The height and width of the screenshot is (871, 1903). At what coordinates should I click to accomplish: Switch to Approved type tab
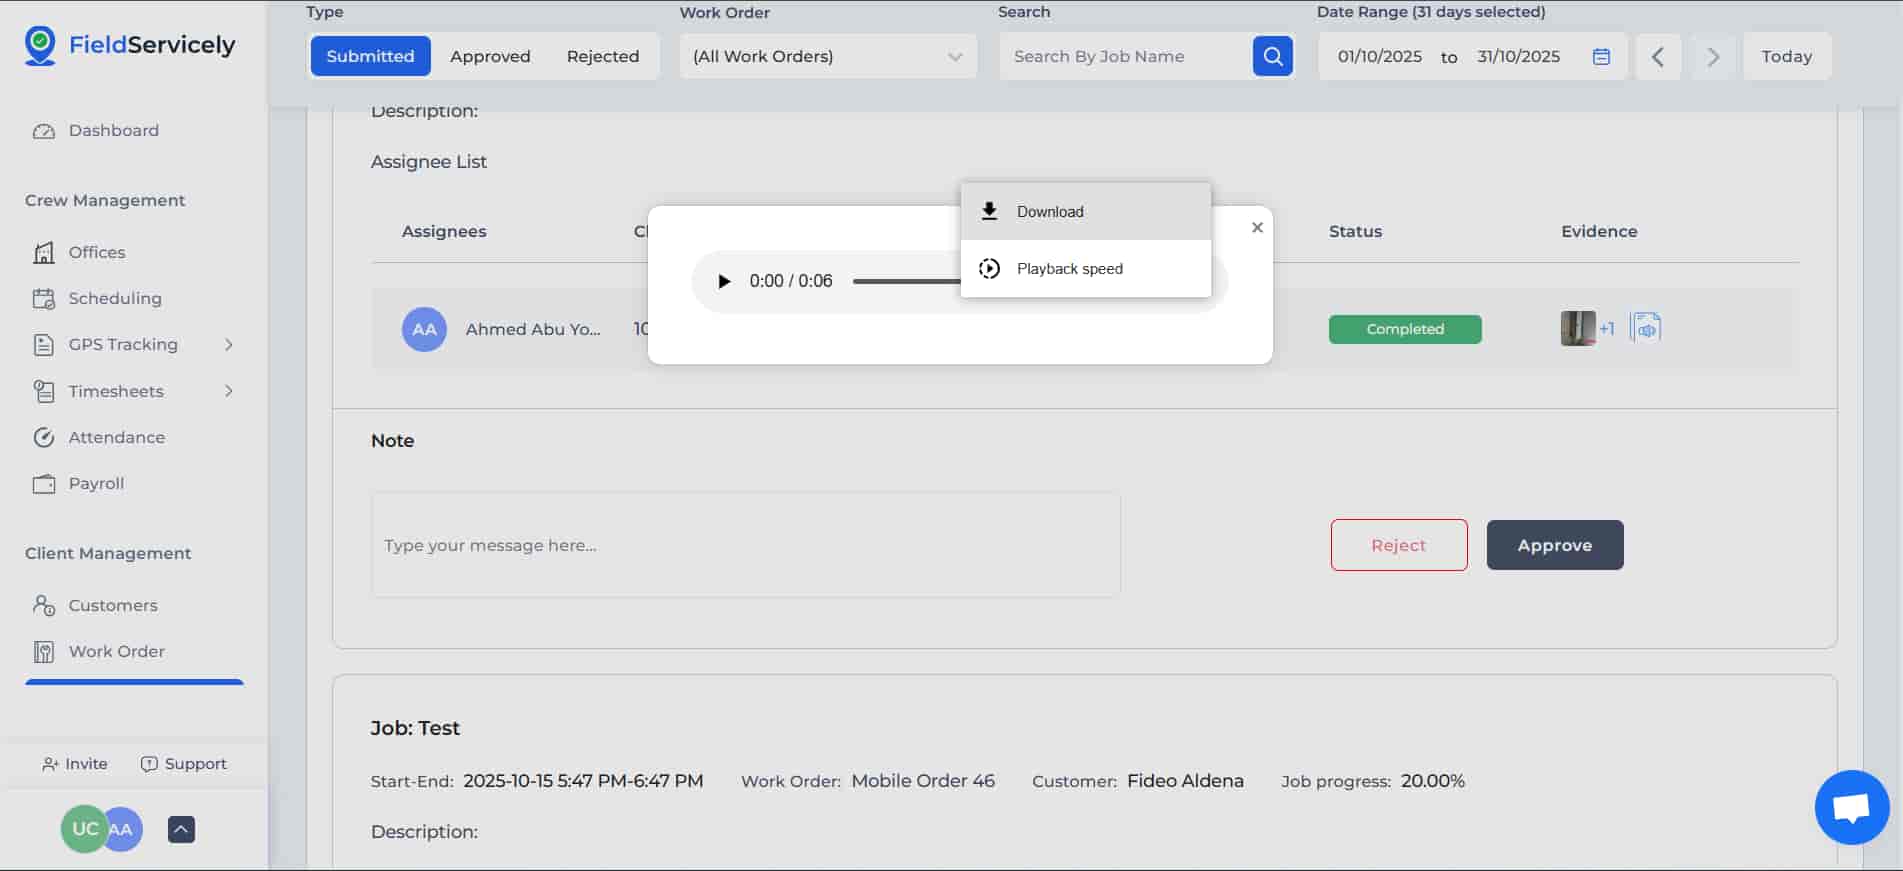[x=490, y=56]
